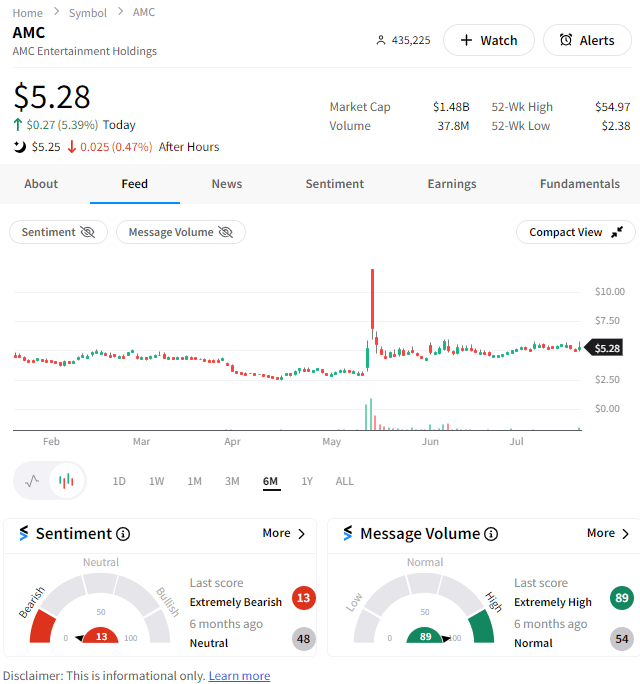Toggle Sentiment chart overlay eye icon

point(88,232)
